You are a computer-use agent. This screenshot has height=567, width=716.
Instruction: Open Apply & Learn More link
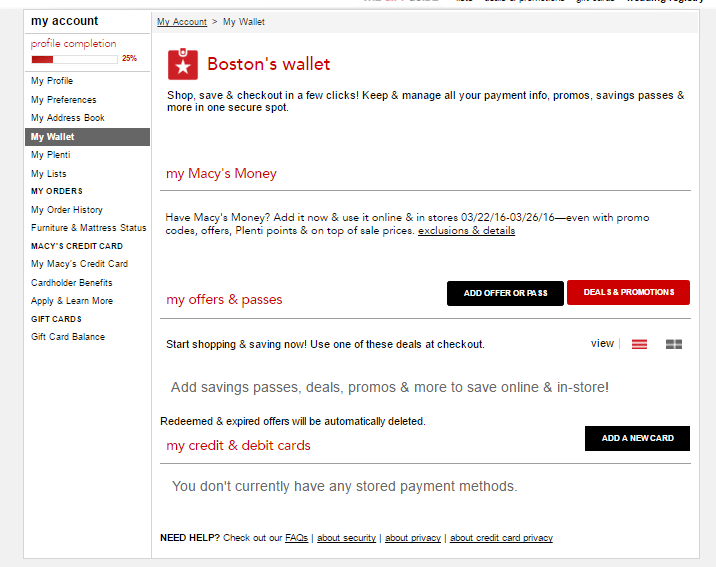click(72, 301)
